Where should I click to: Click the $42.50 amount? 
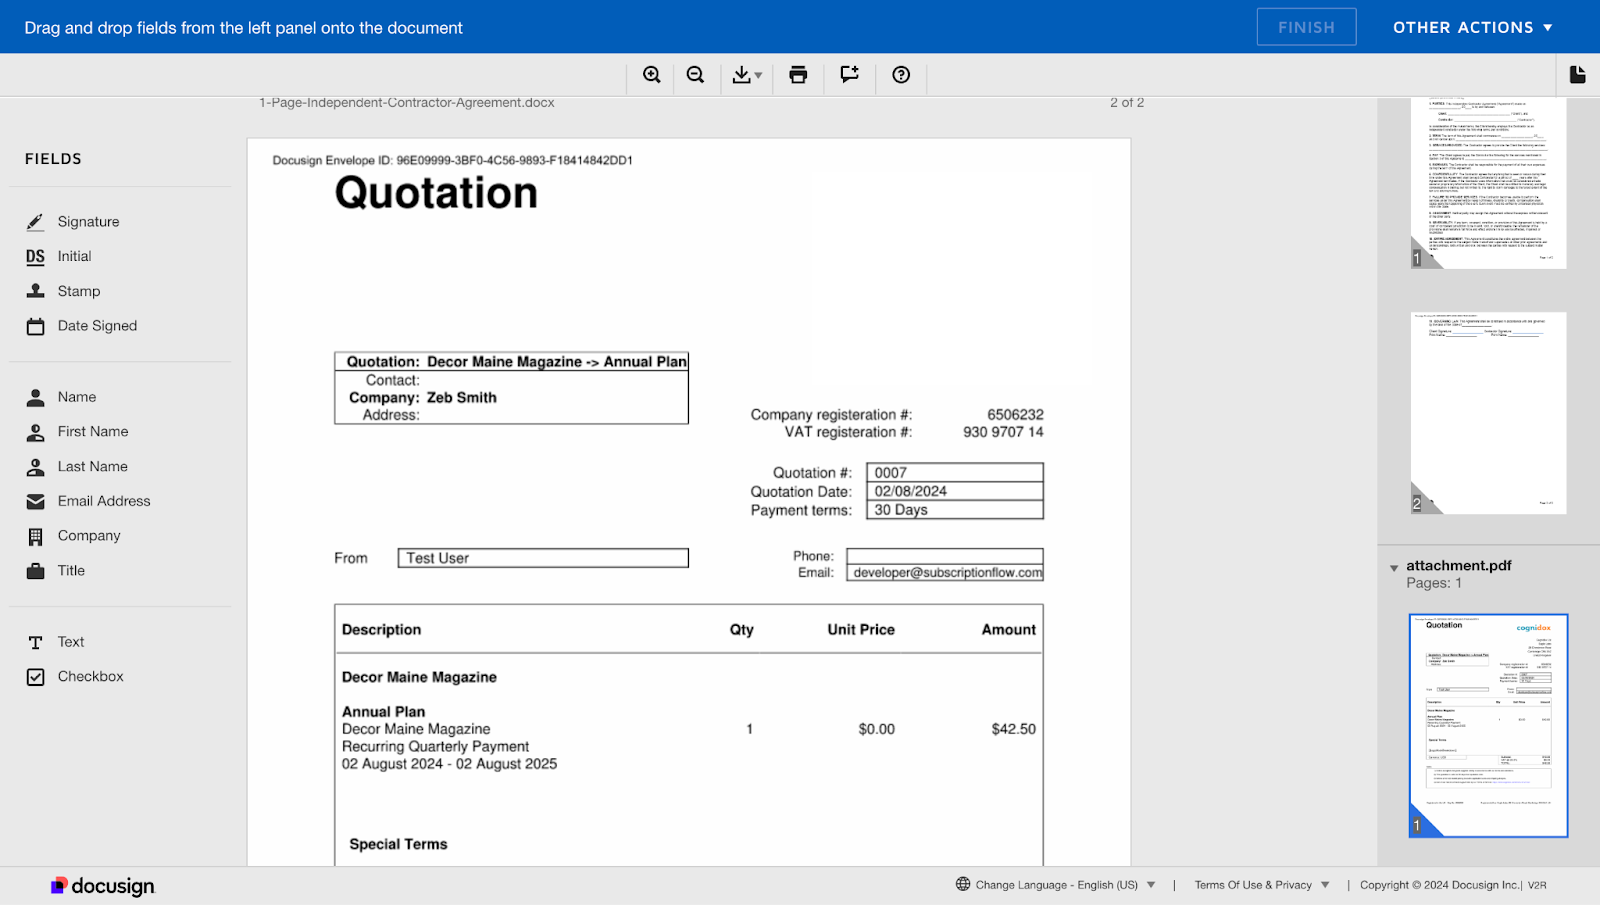coord(1013,729)
